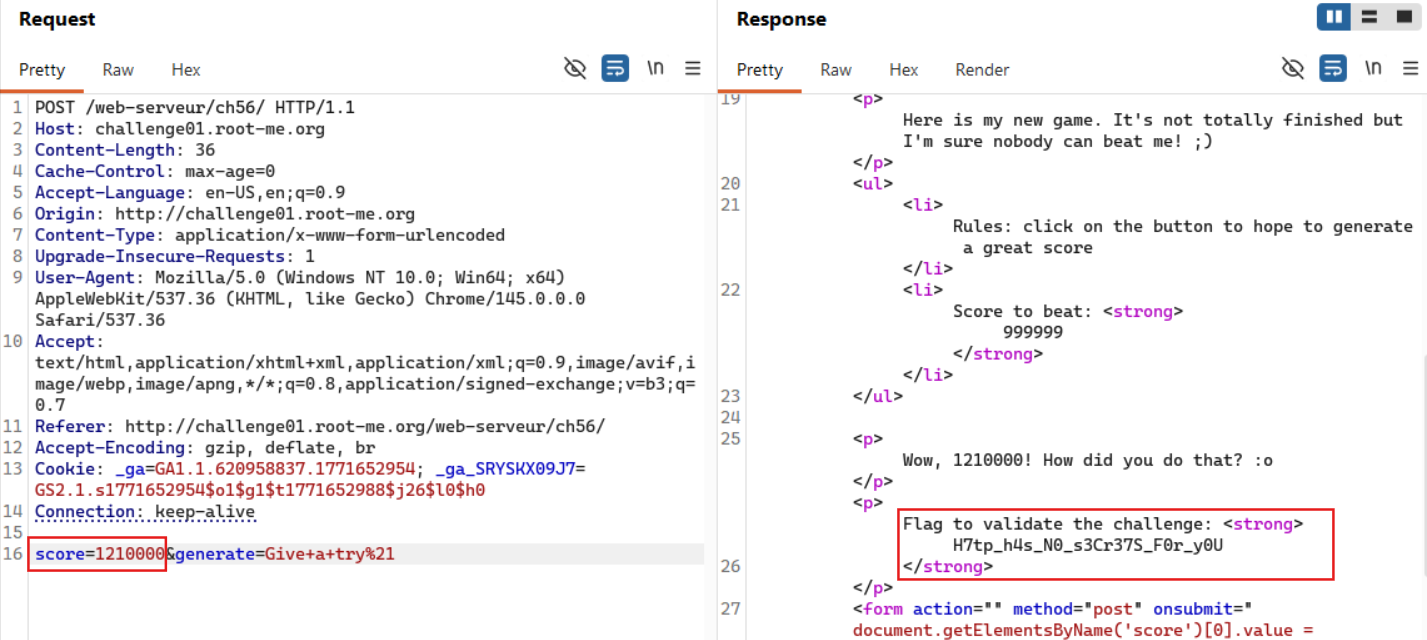Open Response panel hamburger options menu
Screen dimensions: 1427x640
[x=1410, y=68]
